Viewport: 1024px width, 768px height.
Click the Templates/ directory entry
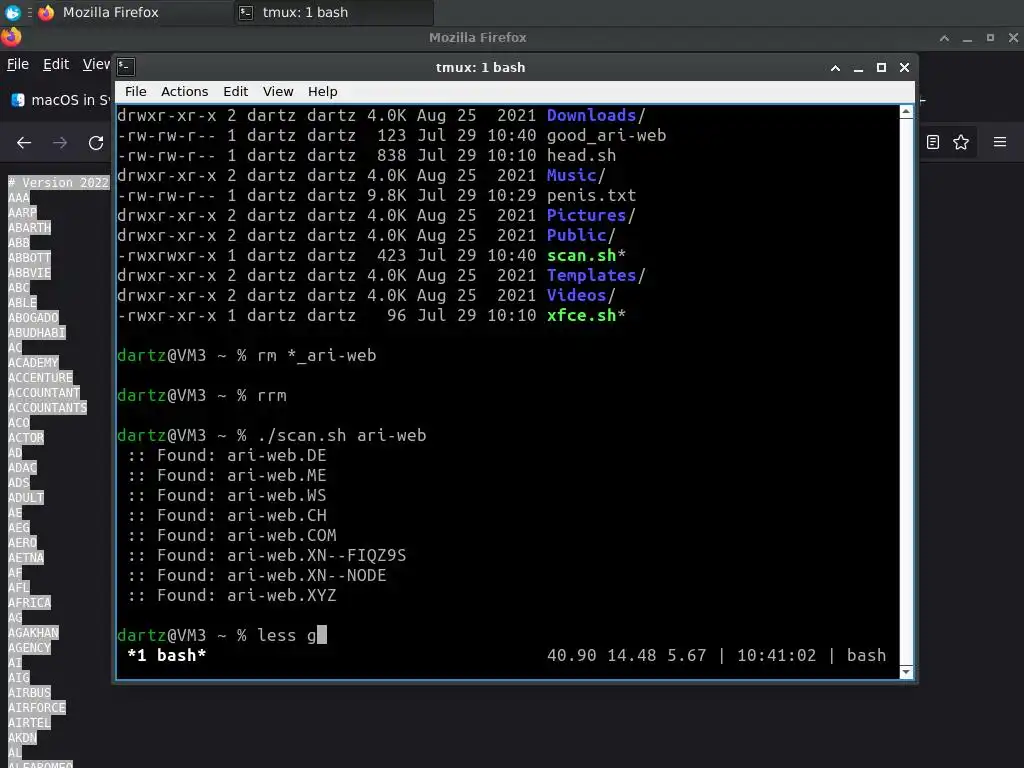click(x=596, y=276)
